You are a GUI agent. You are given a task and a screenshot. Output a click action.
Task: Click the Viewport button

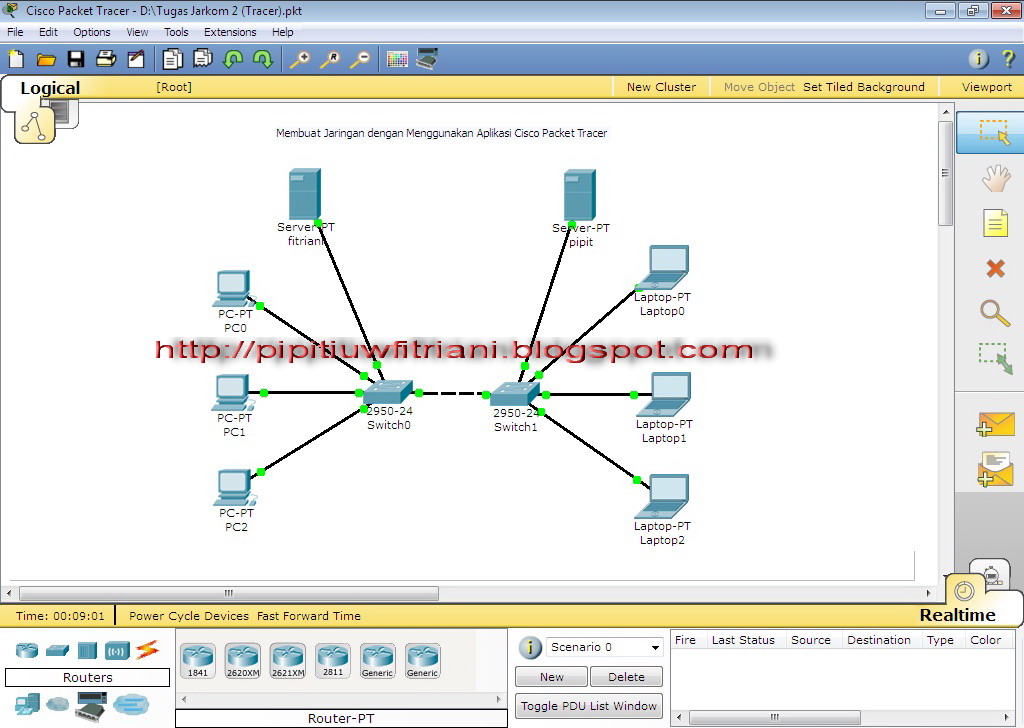986,87
